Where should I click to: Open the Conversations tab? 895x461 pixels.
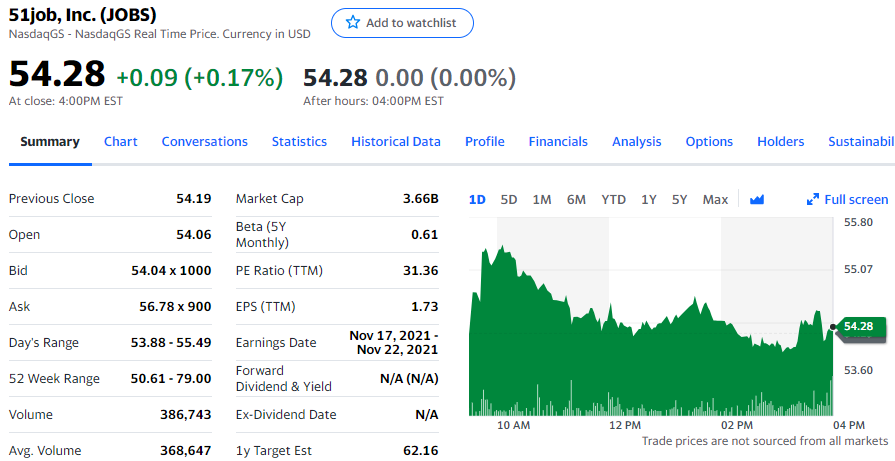pos(204,141)
